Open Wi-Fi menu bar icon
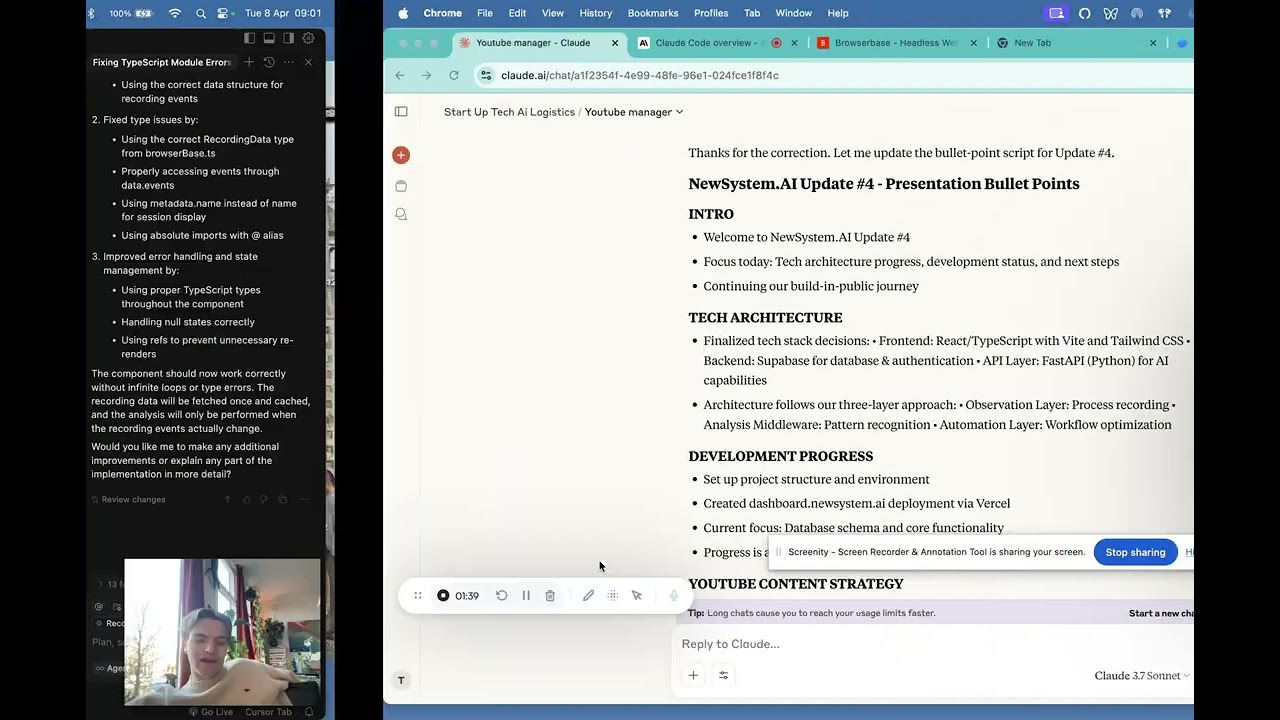 (175, 13)
